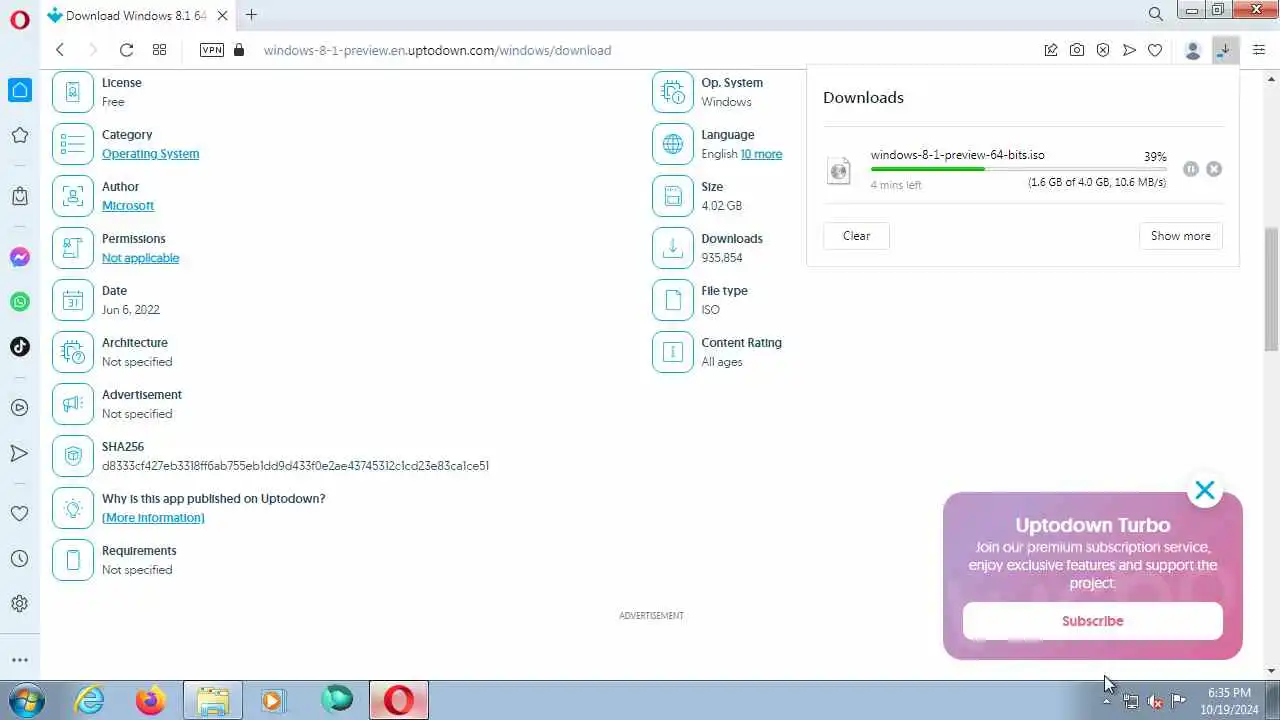Viewport: 1280px width, 720px height.
Task: Open sidebar bookmarks star
Action: [20, 135]
